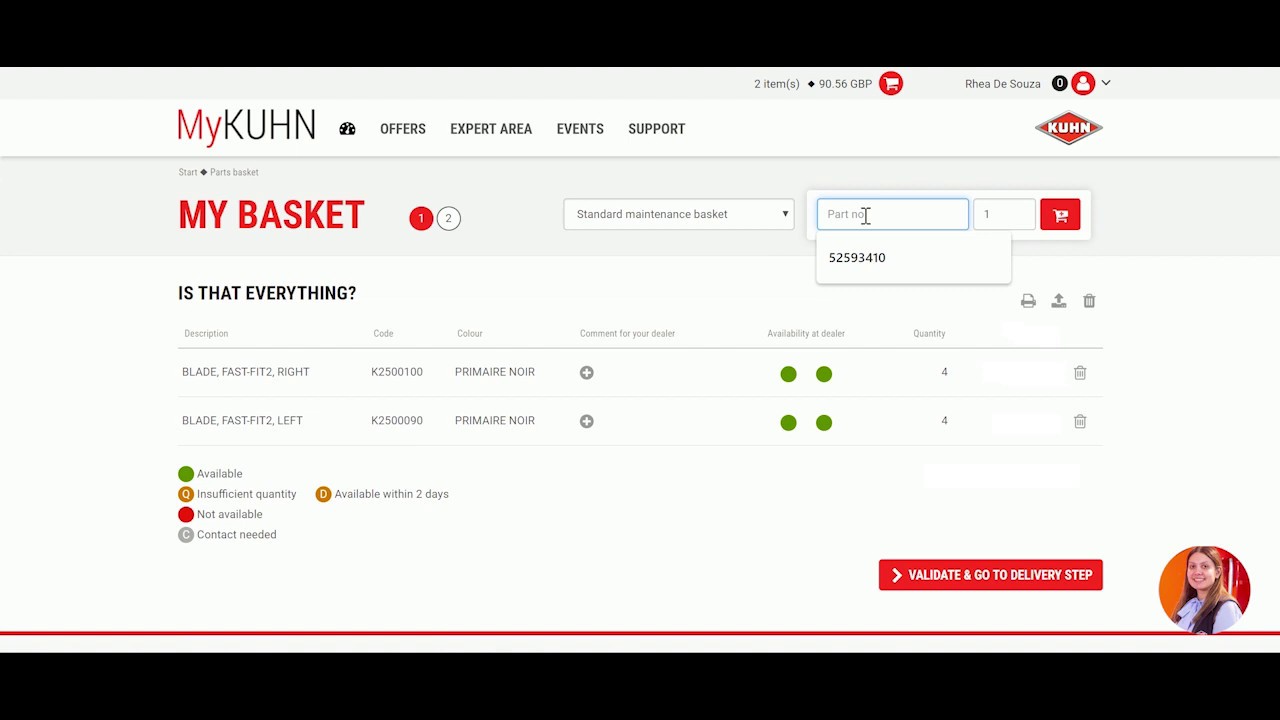
Task: Empty basket using the top trash icon
Action: tap(1089, 301)
